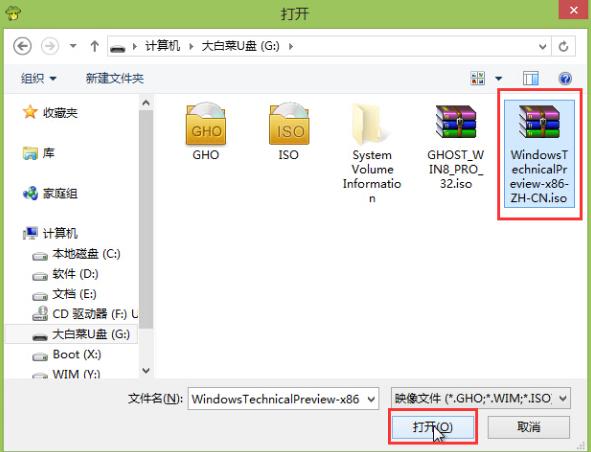Select the GHO folder
The image size is (591, 452).
coord(206,132)
